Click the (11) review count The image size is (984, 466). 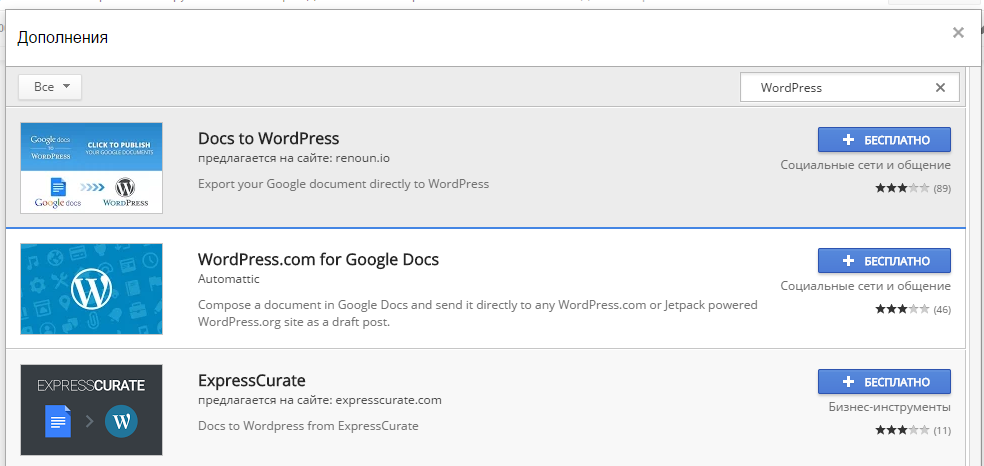942,430
